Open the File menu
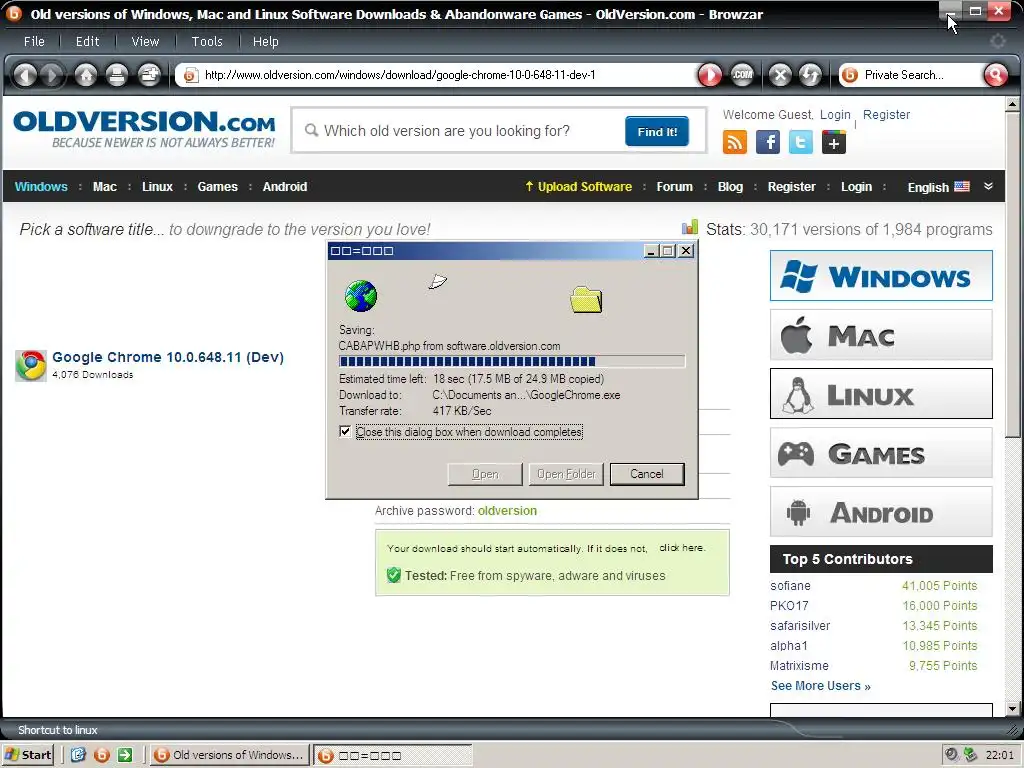 pos(34,41)
